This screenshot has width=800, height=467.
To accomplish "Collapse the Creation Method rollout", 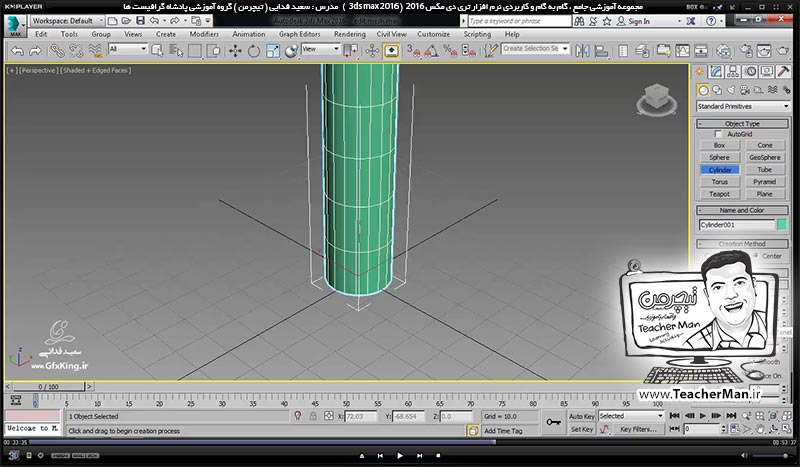I will (742, 244).
